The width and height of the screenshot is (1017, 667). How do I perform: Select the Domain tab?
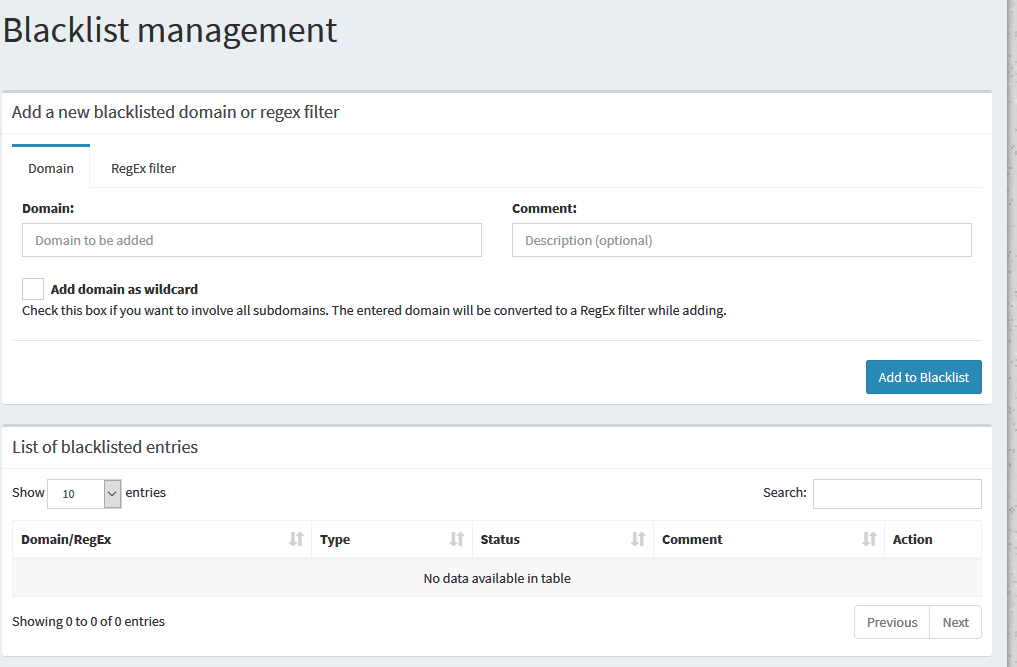[x=50, y=168]
